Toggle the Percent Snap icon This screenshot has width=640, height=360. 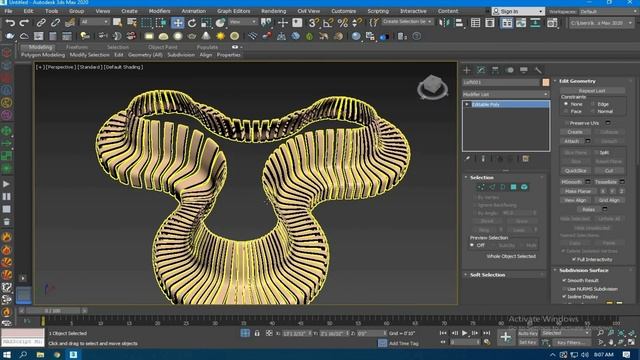point(342,23)
